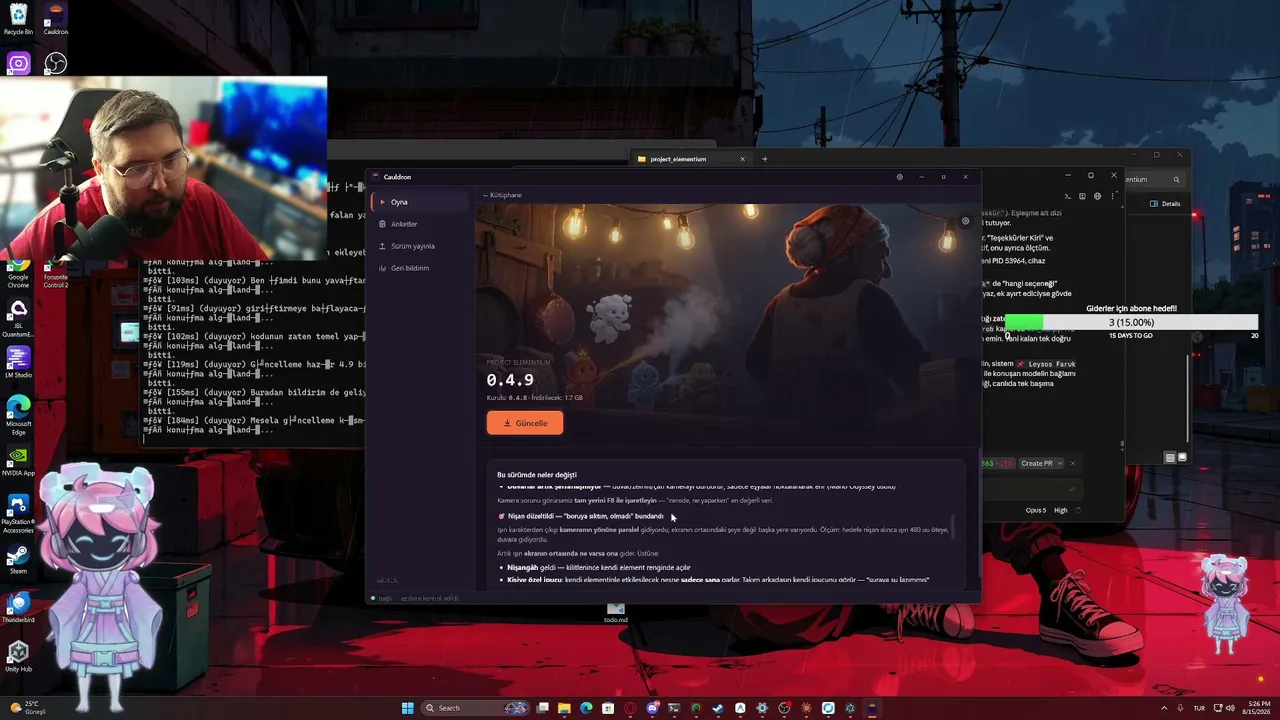Open Anketler in Cauldron sidebar

click(419, 224)
